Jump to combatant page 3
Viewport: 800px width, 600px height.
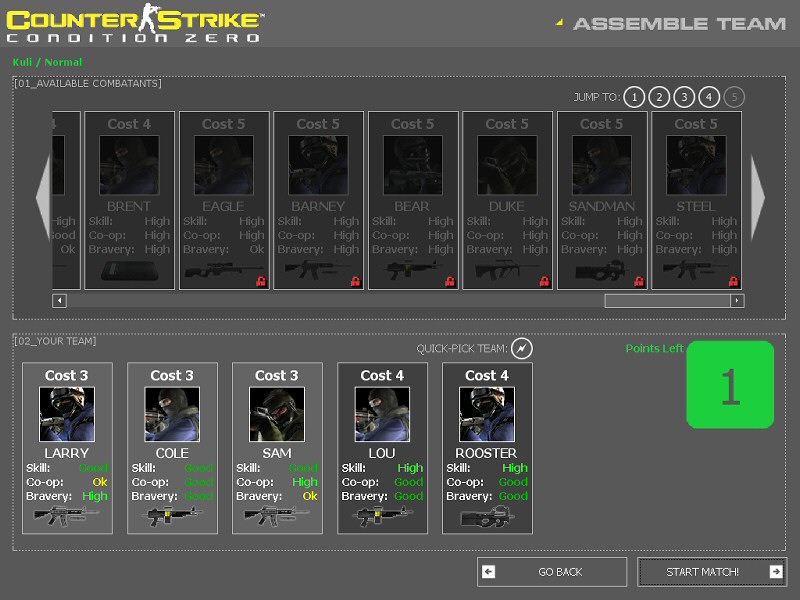(x=684, y=97)
